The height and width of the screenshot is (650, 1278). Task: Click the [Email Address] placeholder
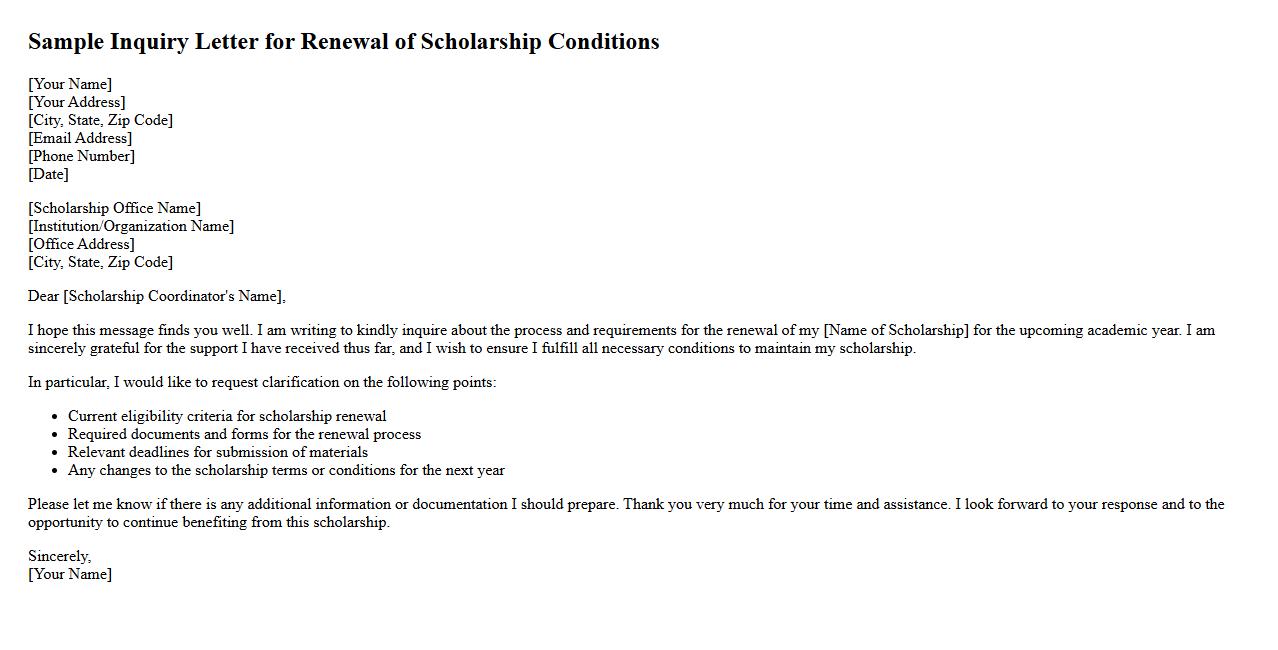tap(80, 138)
